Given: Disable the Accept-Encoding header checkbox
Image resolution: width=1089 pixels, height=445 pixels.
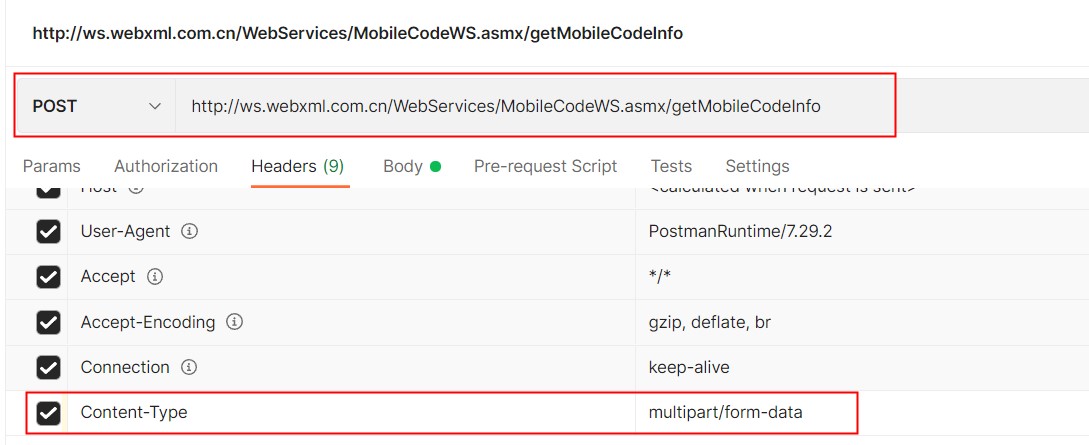Looking at the screenshot, I should click(x=48, y=322).
